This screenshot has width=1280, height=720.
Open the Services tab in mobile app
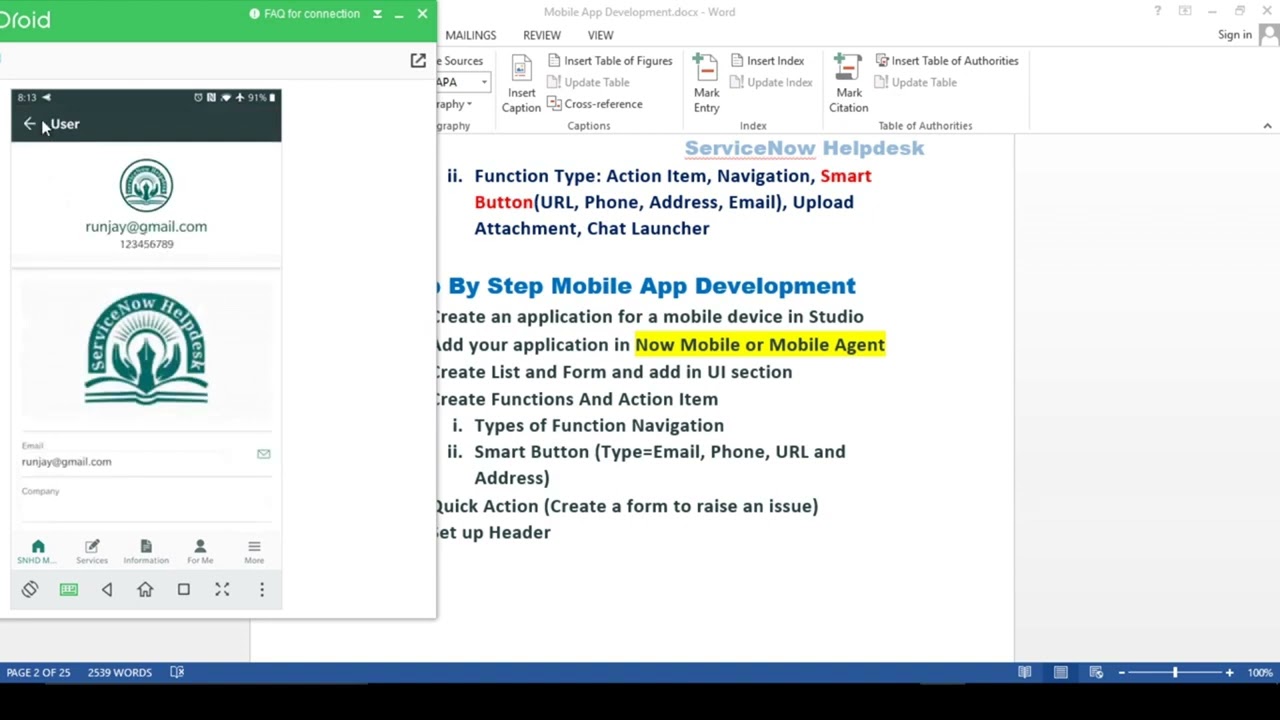tap(92, 551)
